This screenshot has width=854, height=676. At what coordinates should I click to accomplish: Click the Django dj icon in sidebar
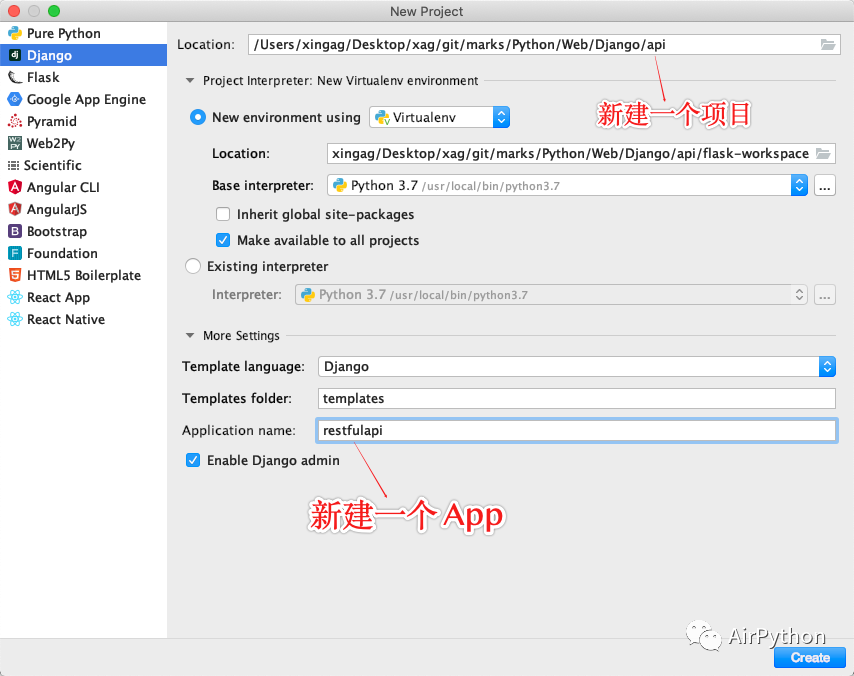coord(15,55)
